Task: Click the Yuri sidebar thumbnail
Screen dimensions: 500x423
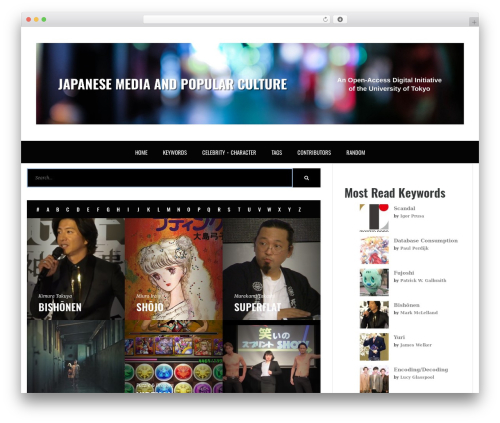Action: (x=374, y=347)
